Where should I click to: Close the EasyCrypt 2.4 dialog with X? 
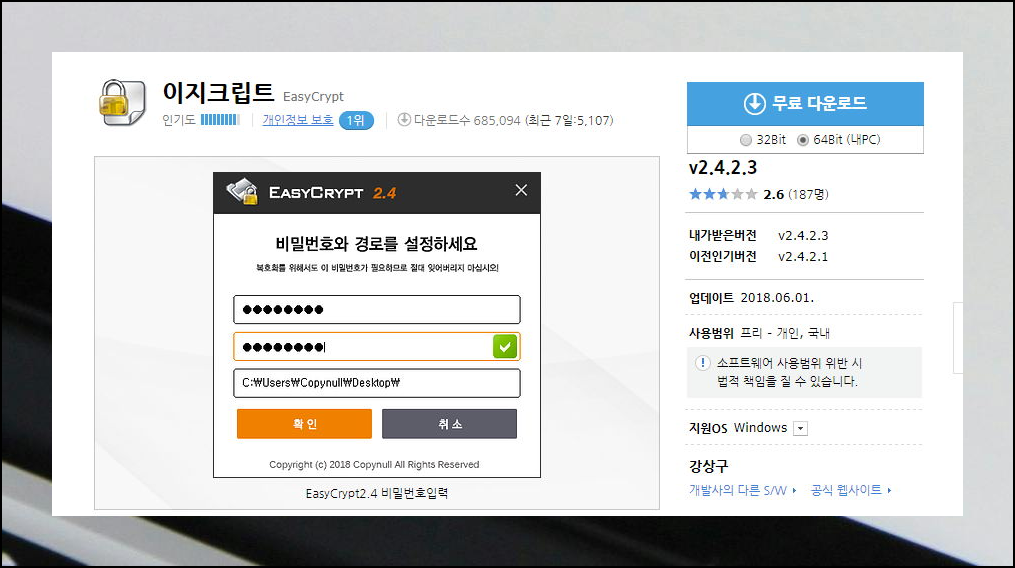[x=521, y=190]
